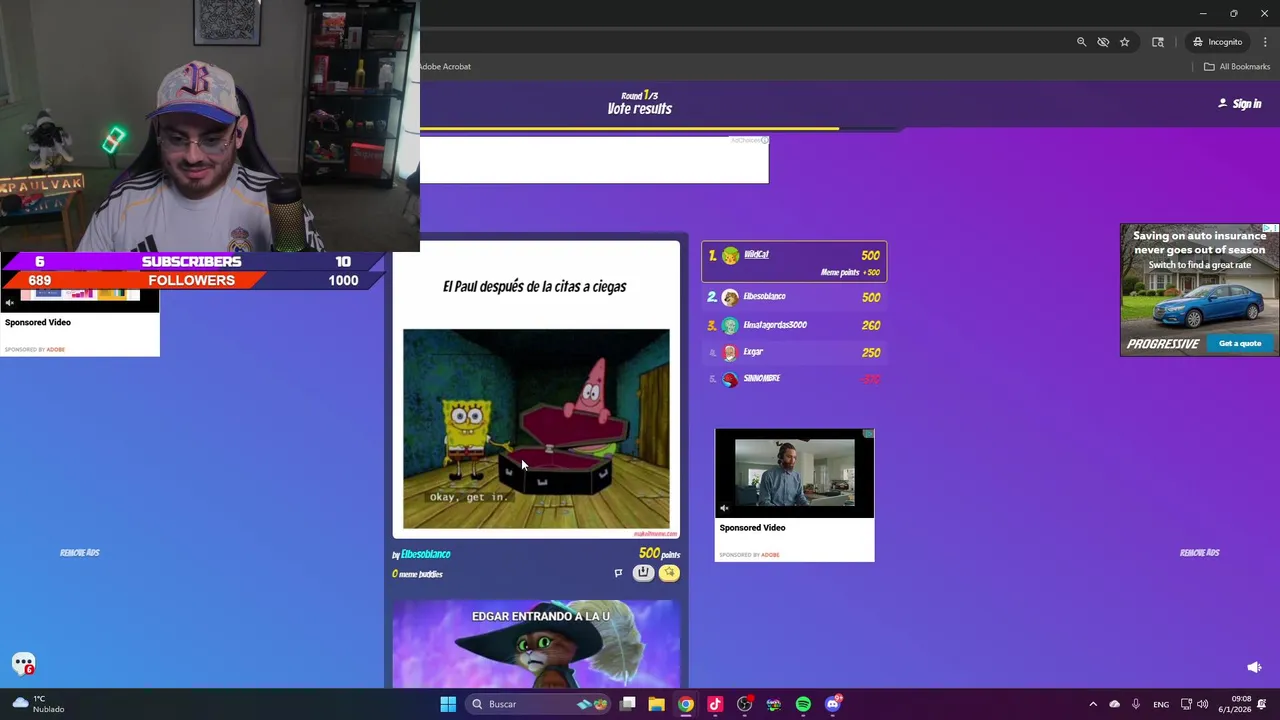Open File Explorer from the taskbar
This screenshot has height=720, width=1280.
657,704
